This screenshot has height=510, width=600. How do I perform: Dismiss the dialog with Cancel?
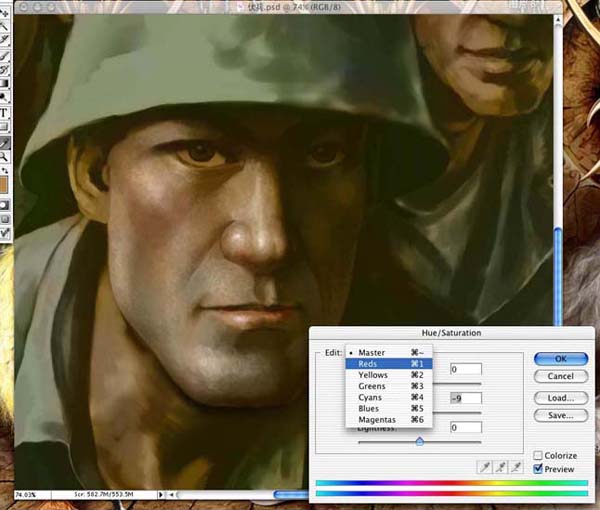click(561, 376)
